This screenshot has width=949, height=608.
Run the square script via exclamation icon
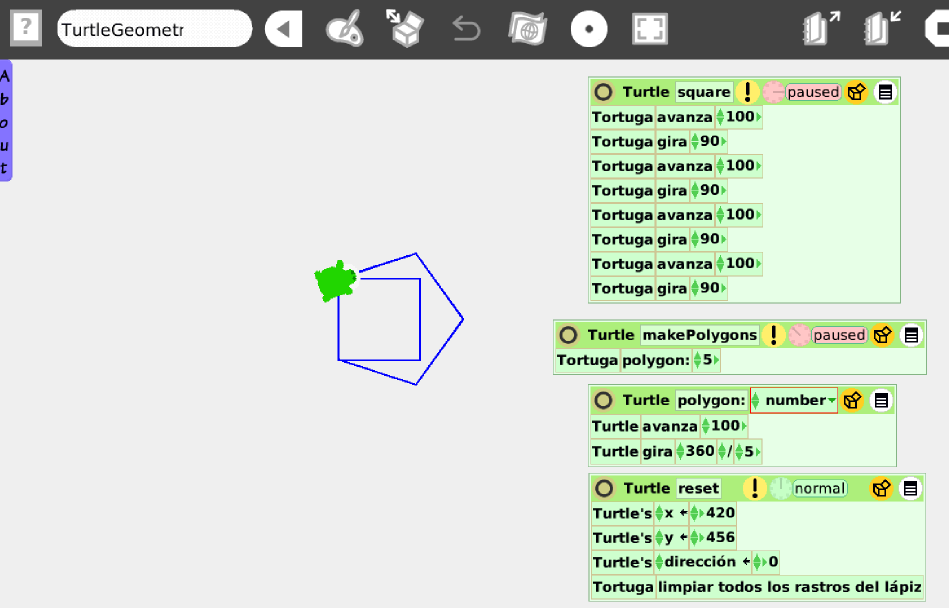click(x=746, y=91)
